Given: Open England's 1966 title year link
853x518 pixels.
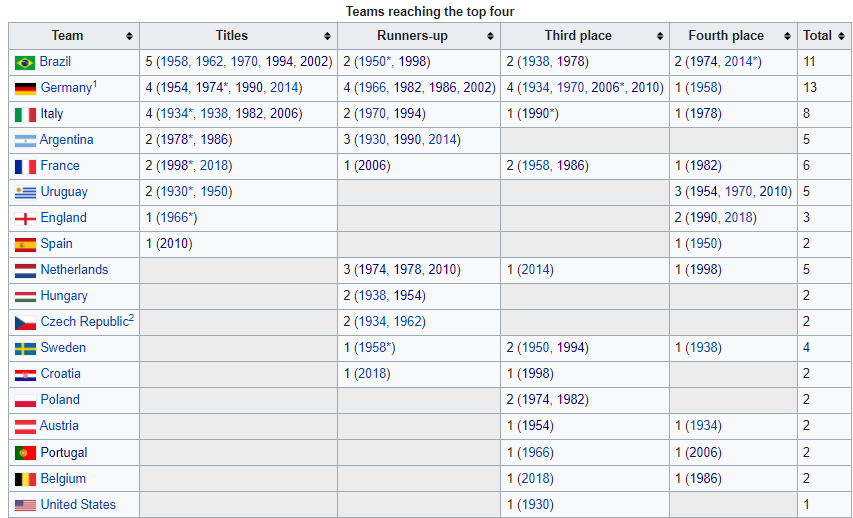Looking at the screenshot, I should point(176,218).
